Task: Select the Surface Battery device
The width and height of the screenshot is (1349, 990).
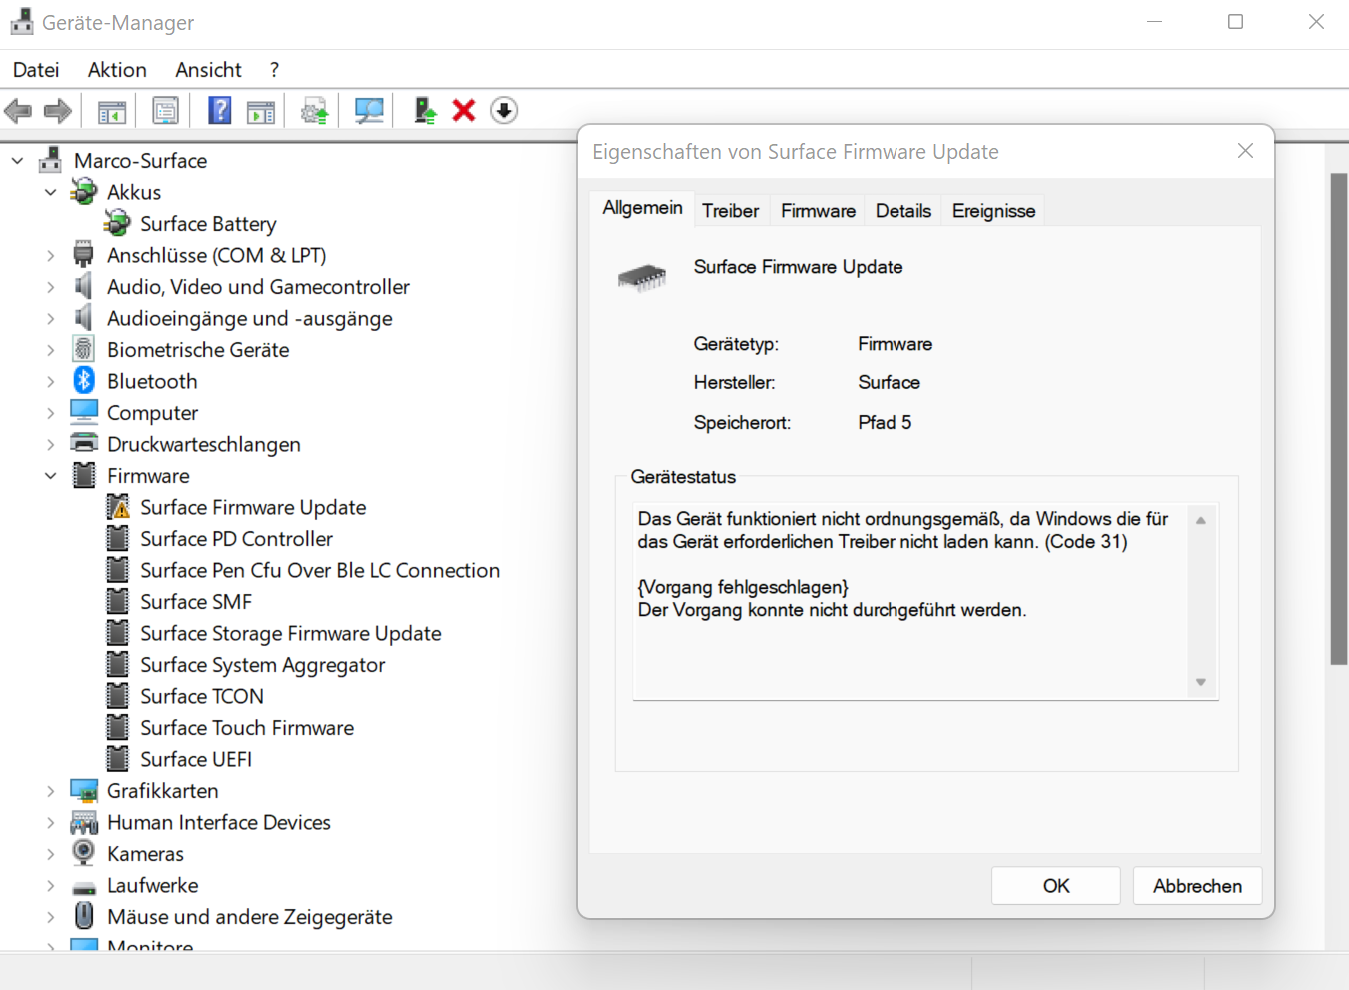Action: point(208,224)
